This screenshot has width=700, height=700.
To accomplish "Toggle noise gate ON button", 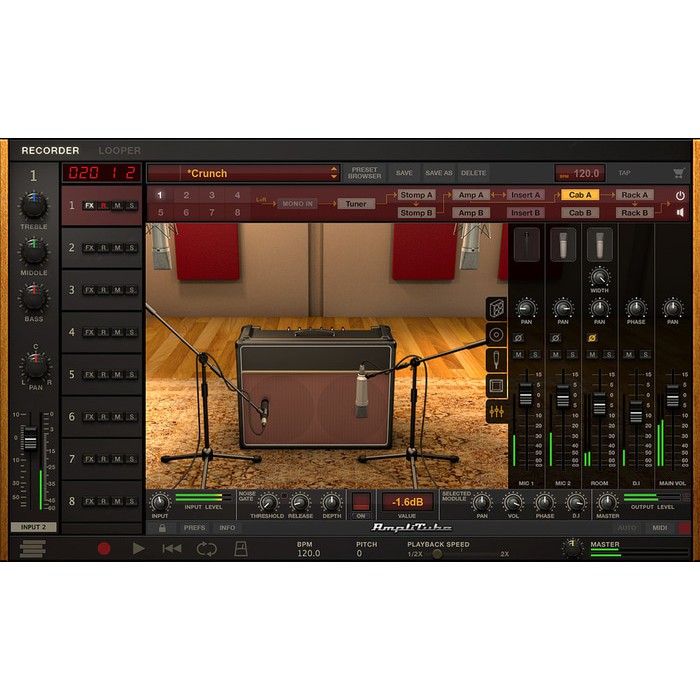I will coord(361,516).
